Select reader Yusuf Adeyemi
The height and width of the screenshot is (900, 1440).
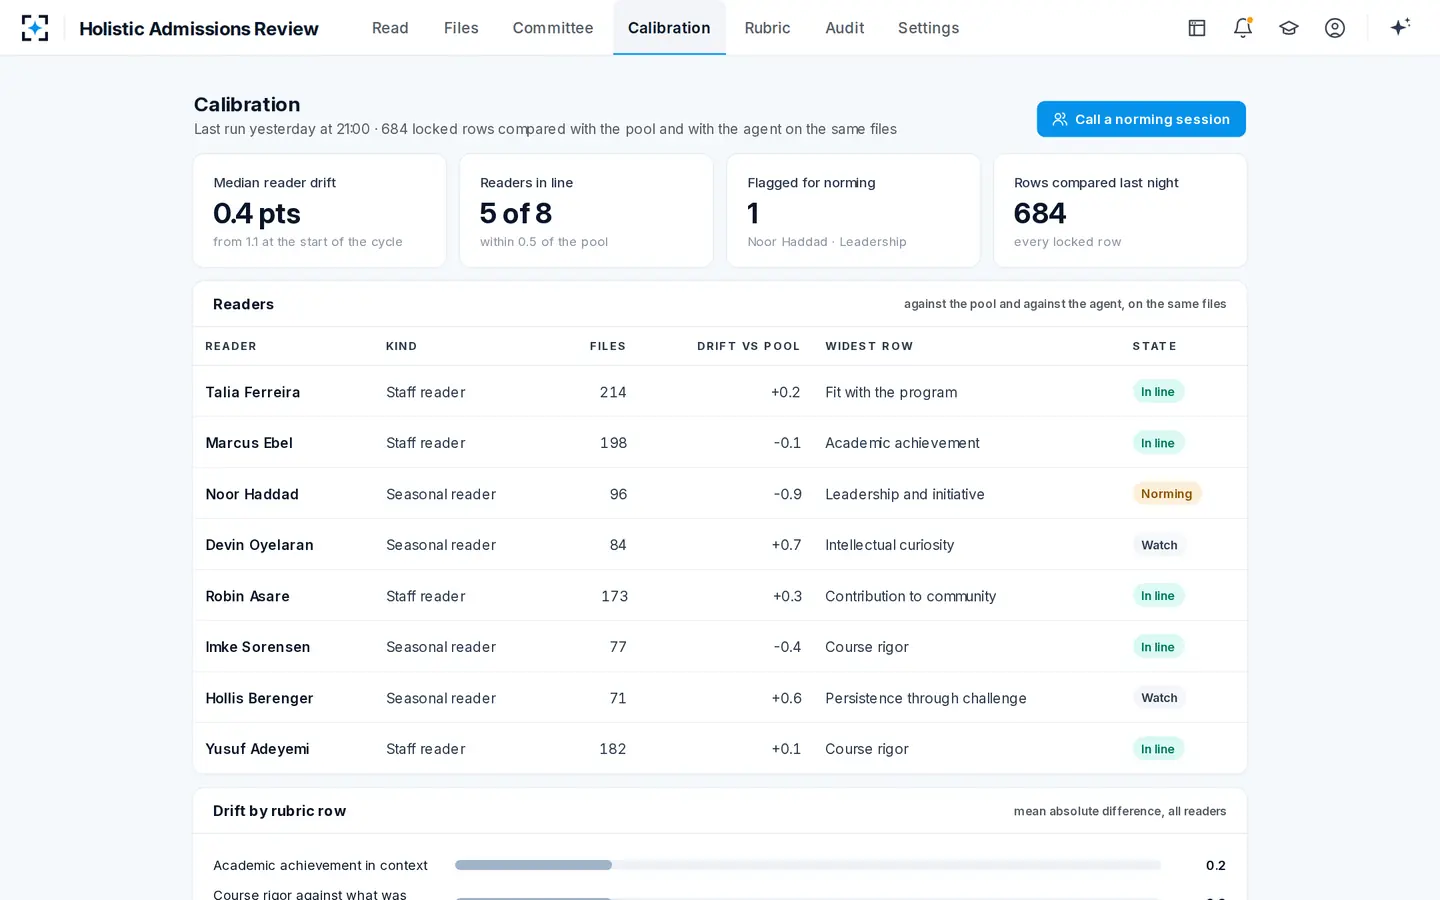pyautogui.click(x=258, y=749)
